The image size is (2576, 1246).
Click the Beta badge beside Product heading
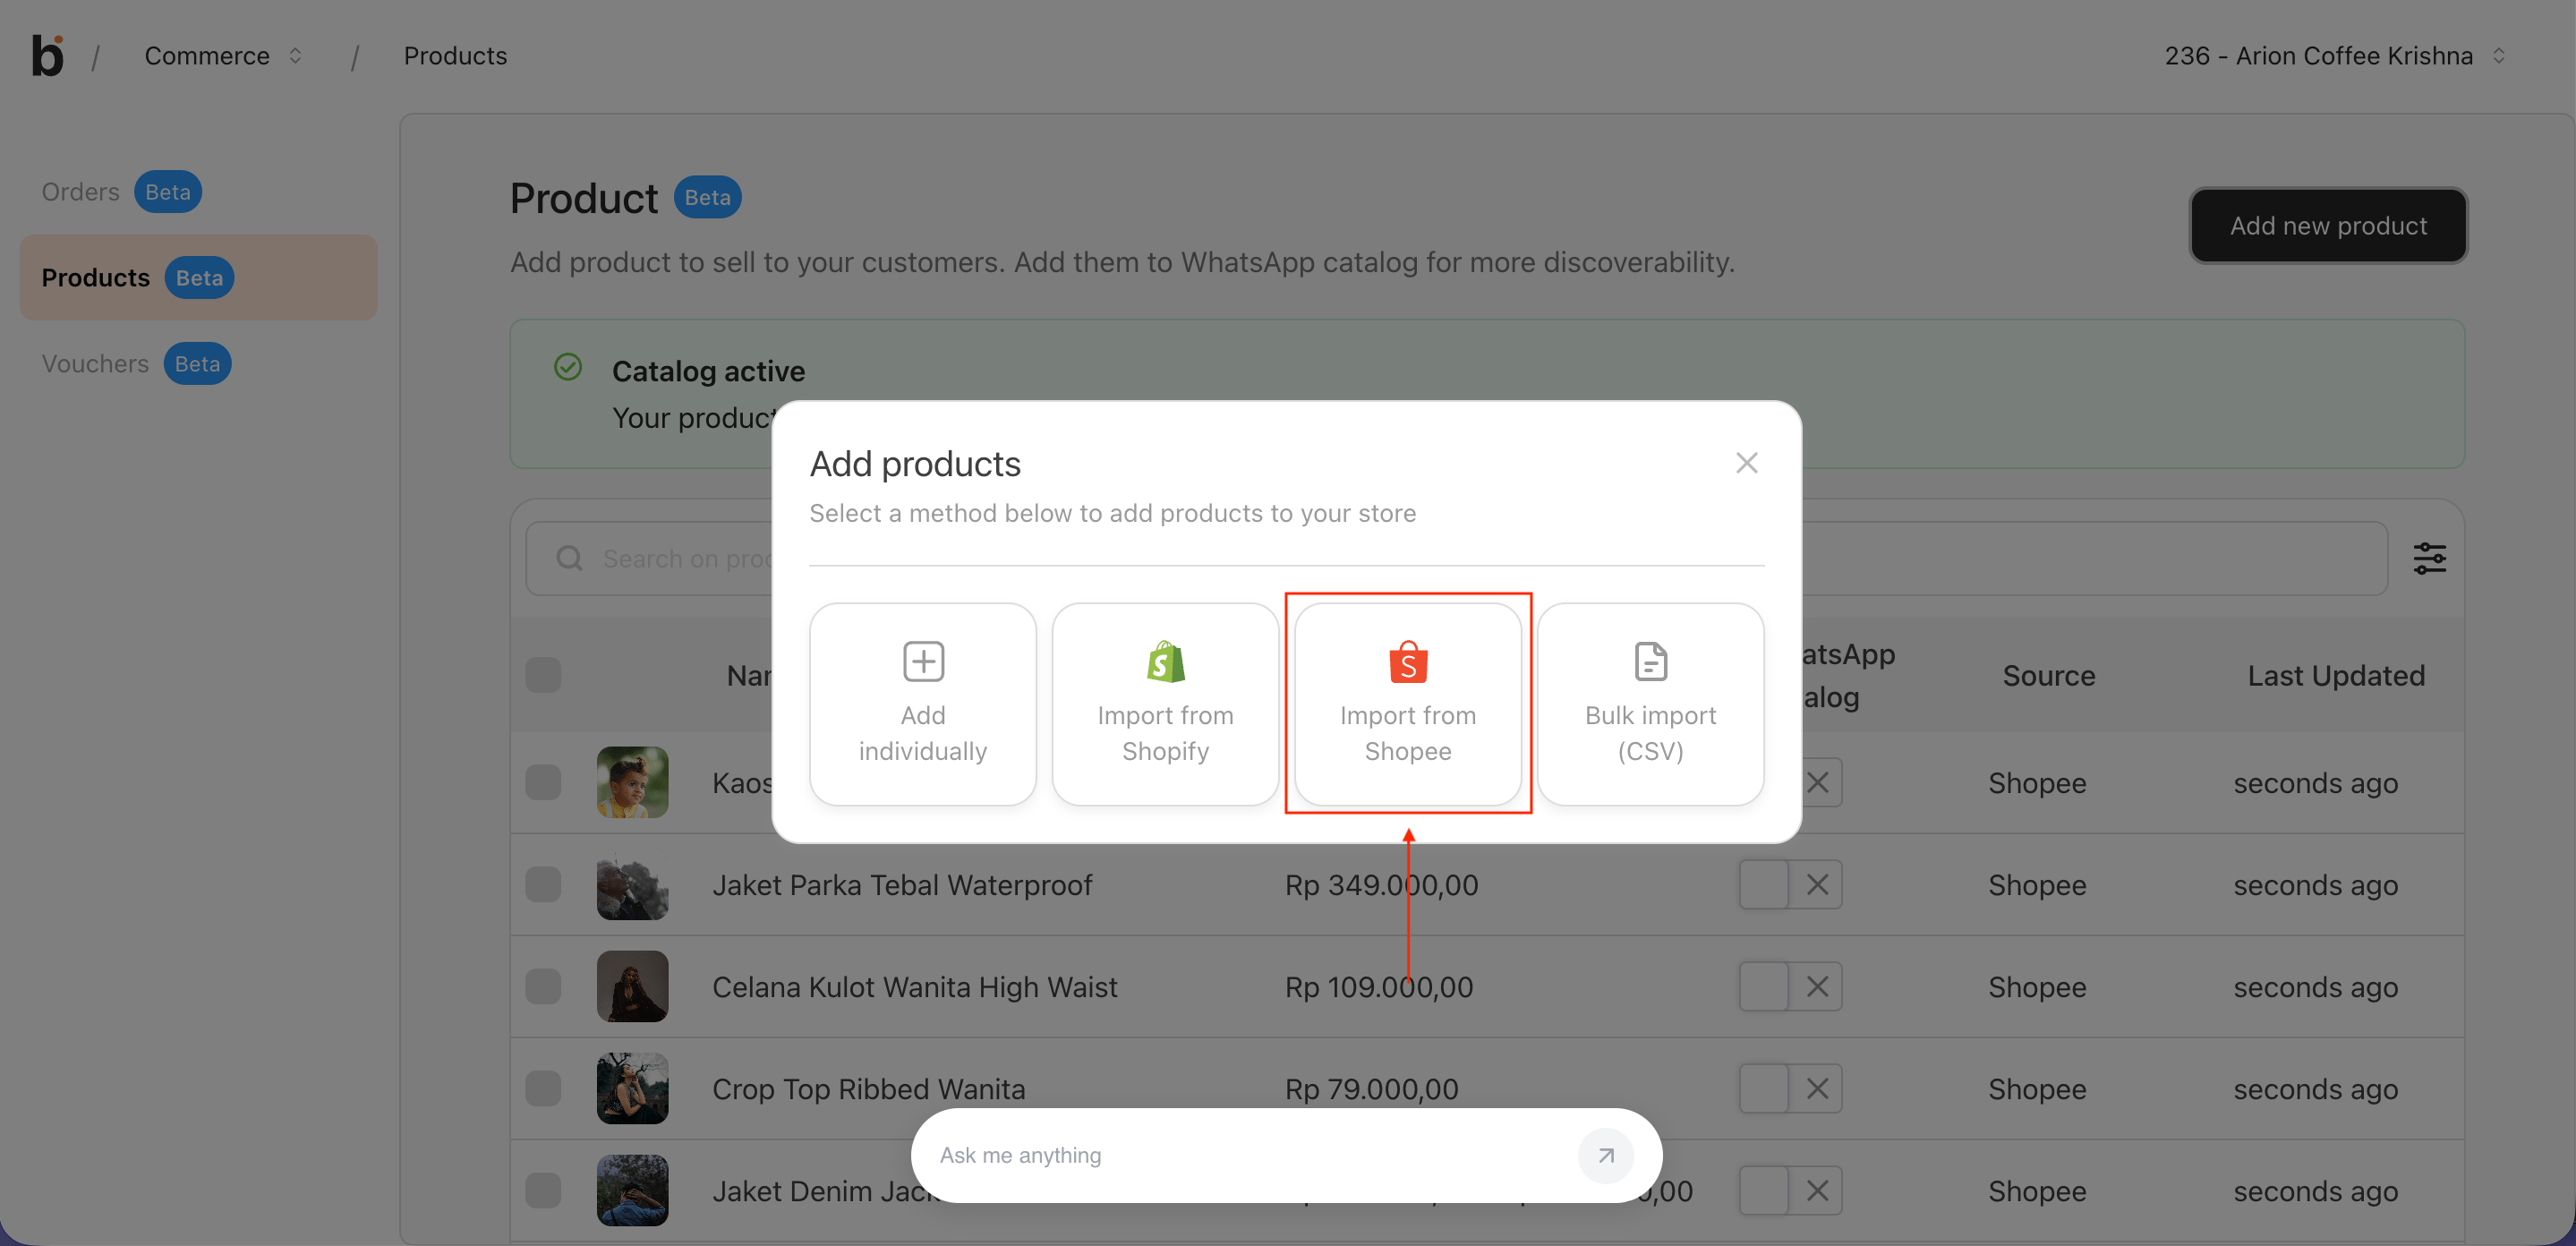pyautogui.click(x=707, y=197)
